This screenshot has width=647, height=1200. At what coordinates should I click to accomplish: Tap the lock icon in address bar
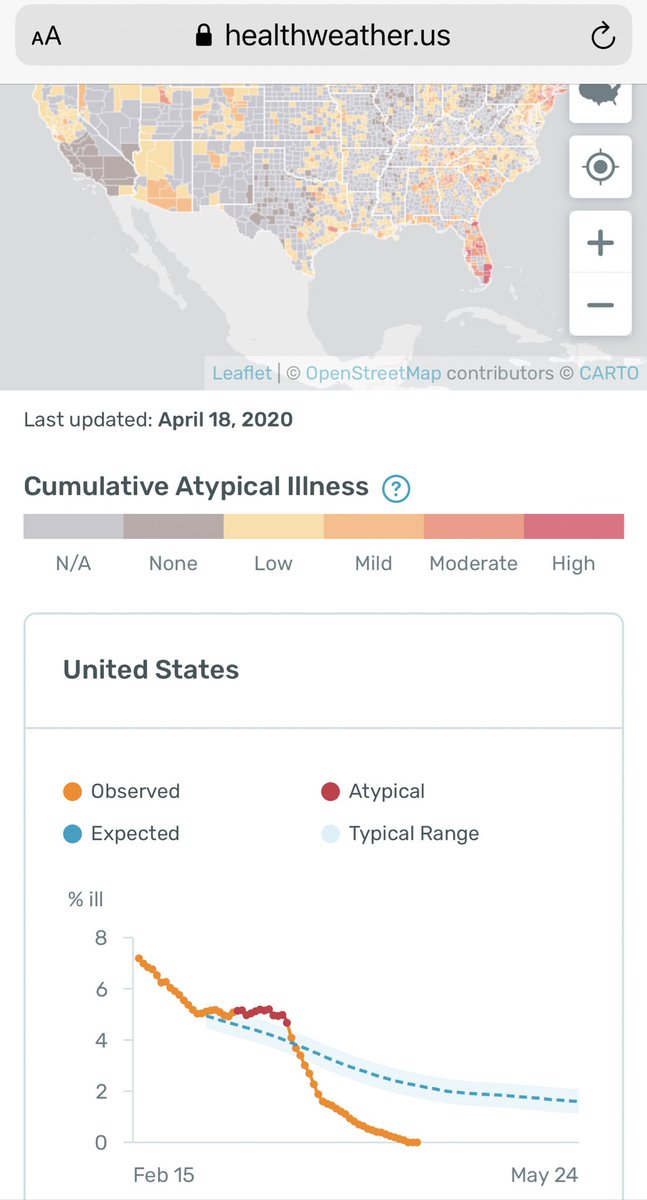204,37
